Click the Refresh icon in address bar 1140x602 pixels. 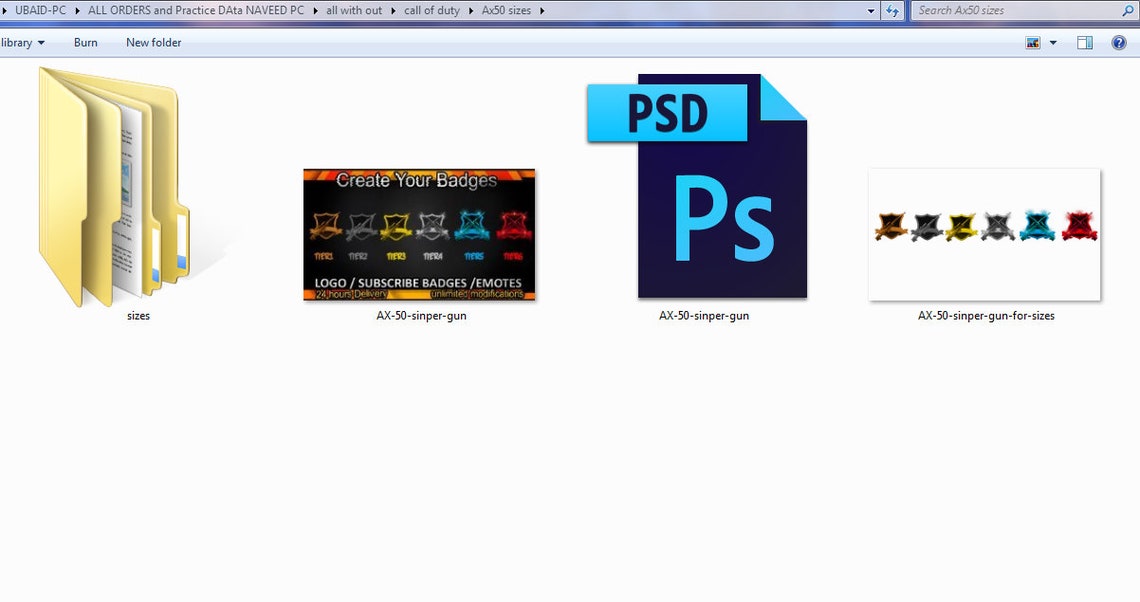point(892,10)
